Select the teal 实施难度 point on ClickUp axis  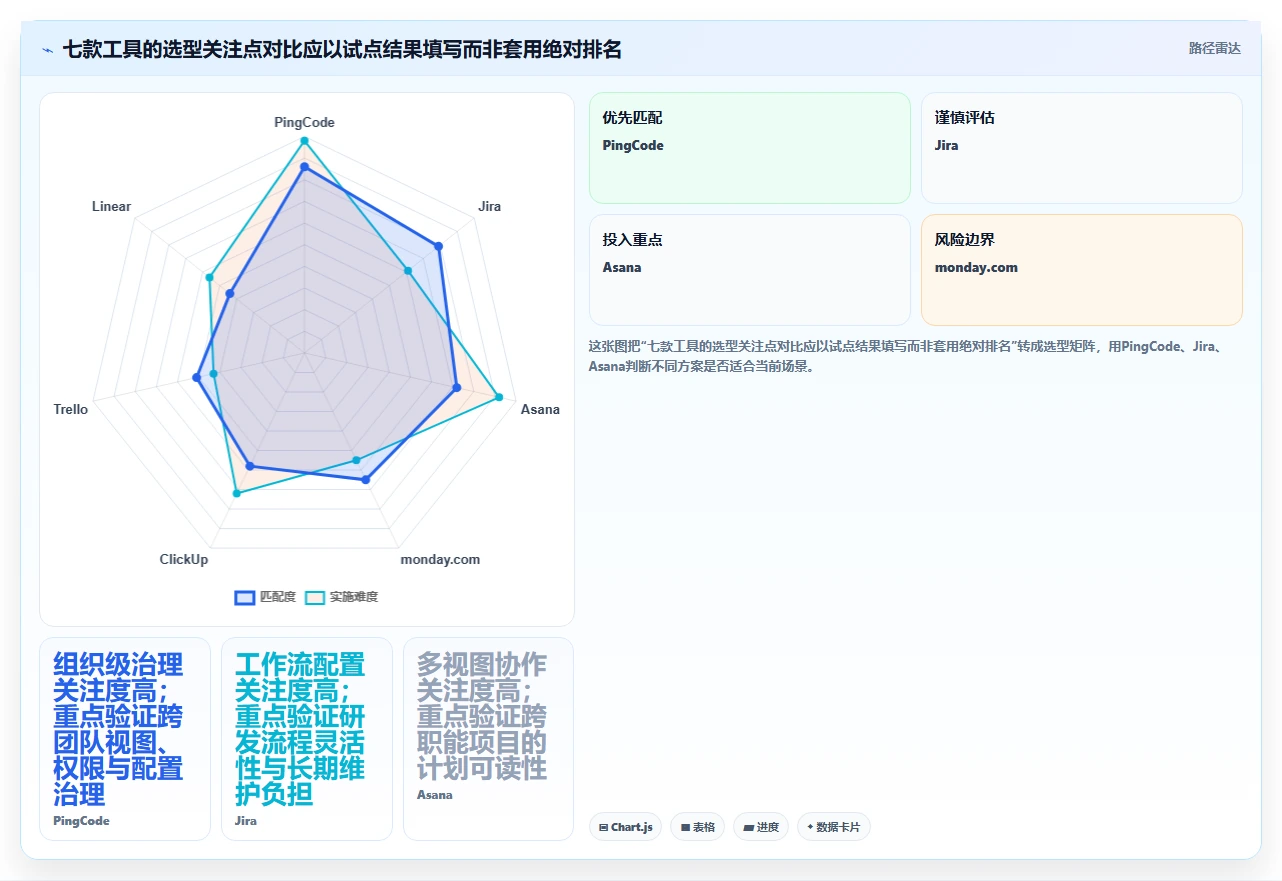(x=237, y=493)
